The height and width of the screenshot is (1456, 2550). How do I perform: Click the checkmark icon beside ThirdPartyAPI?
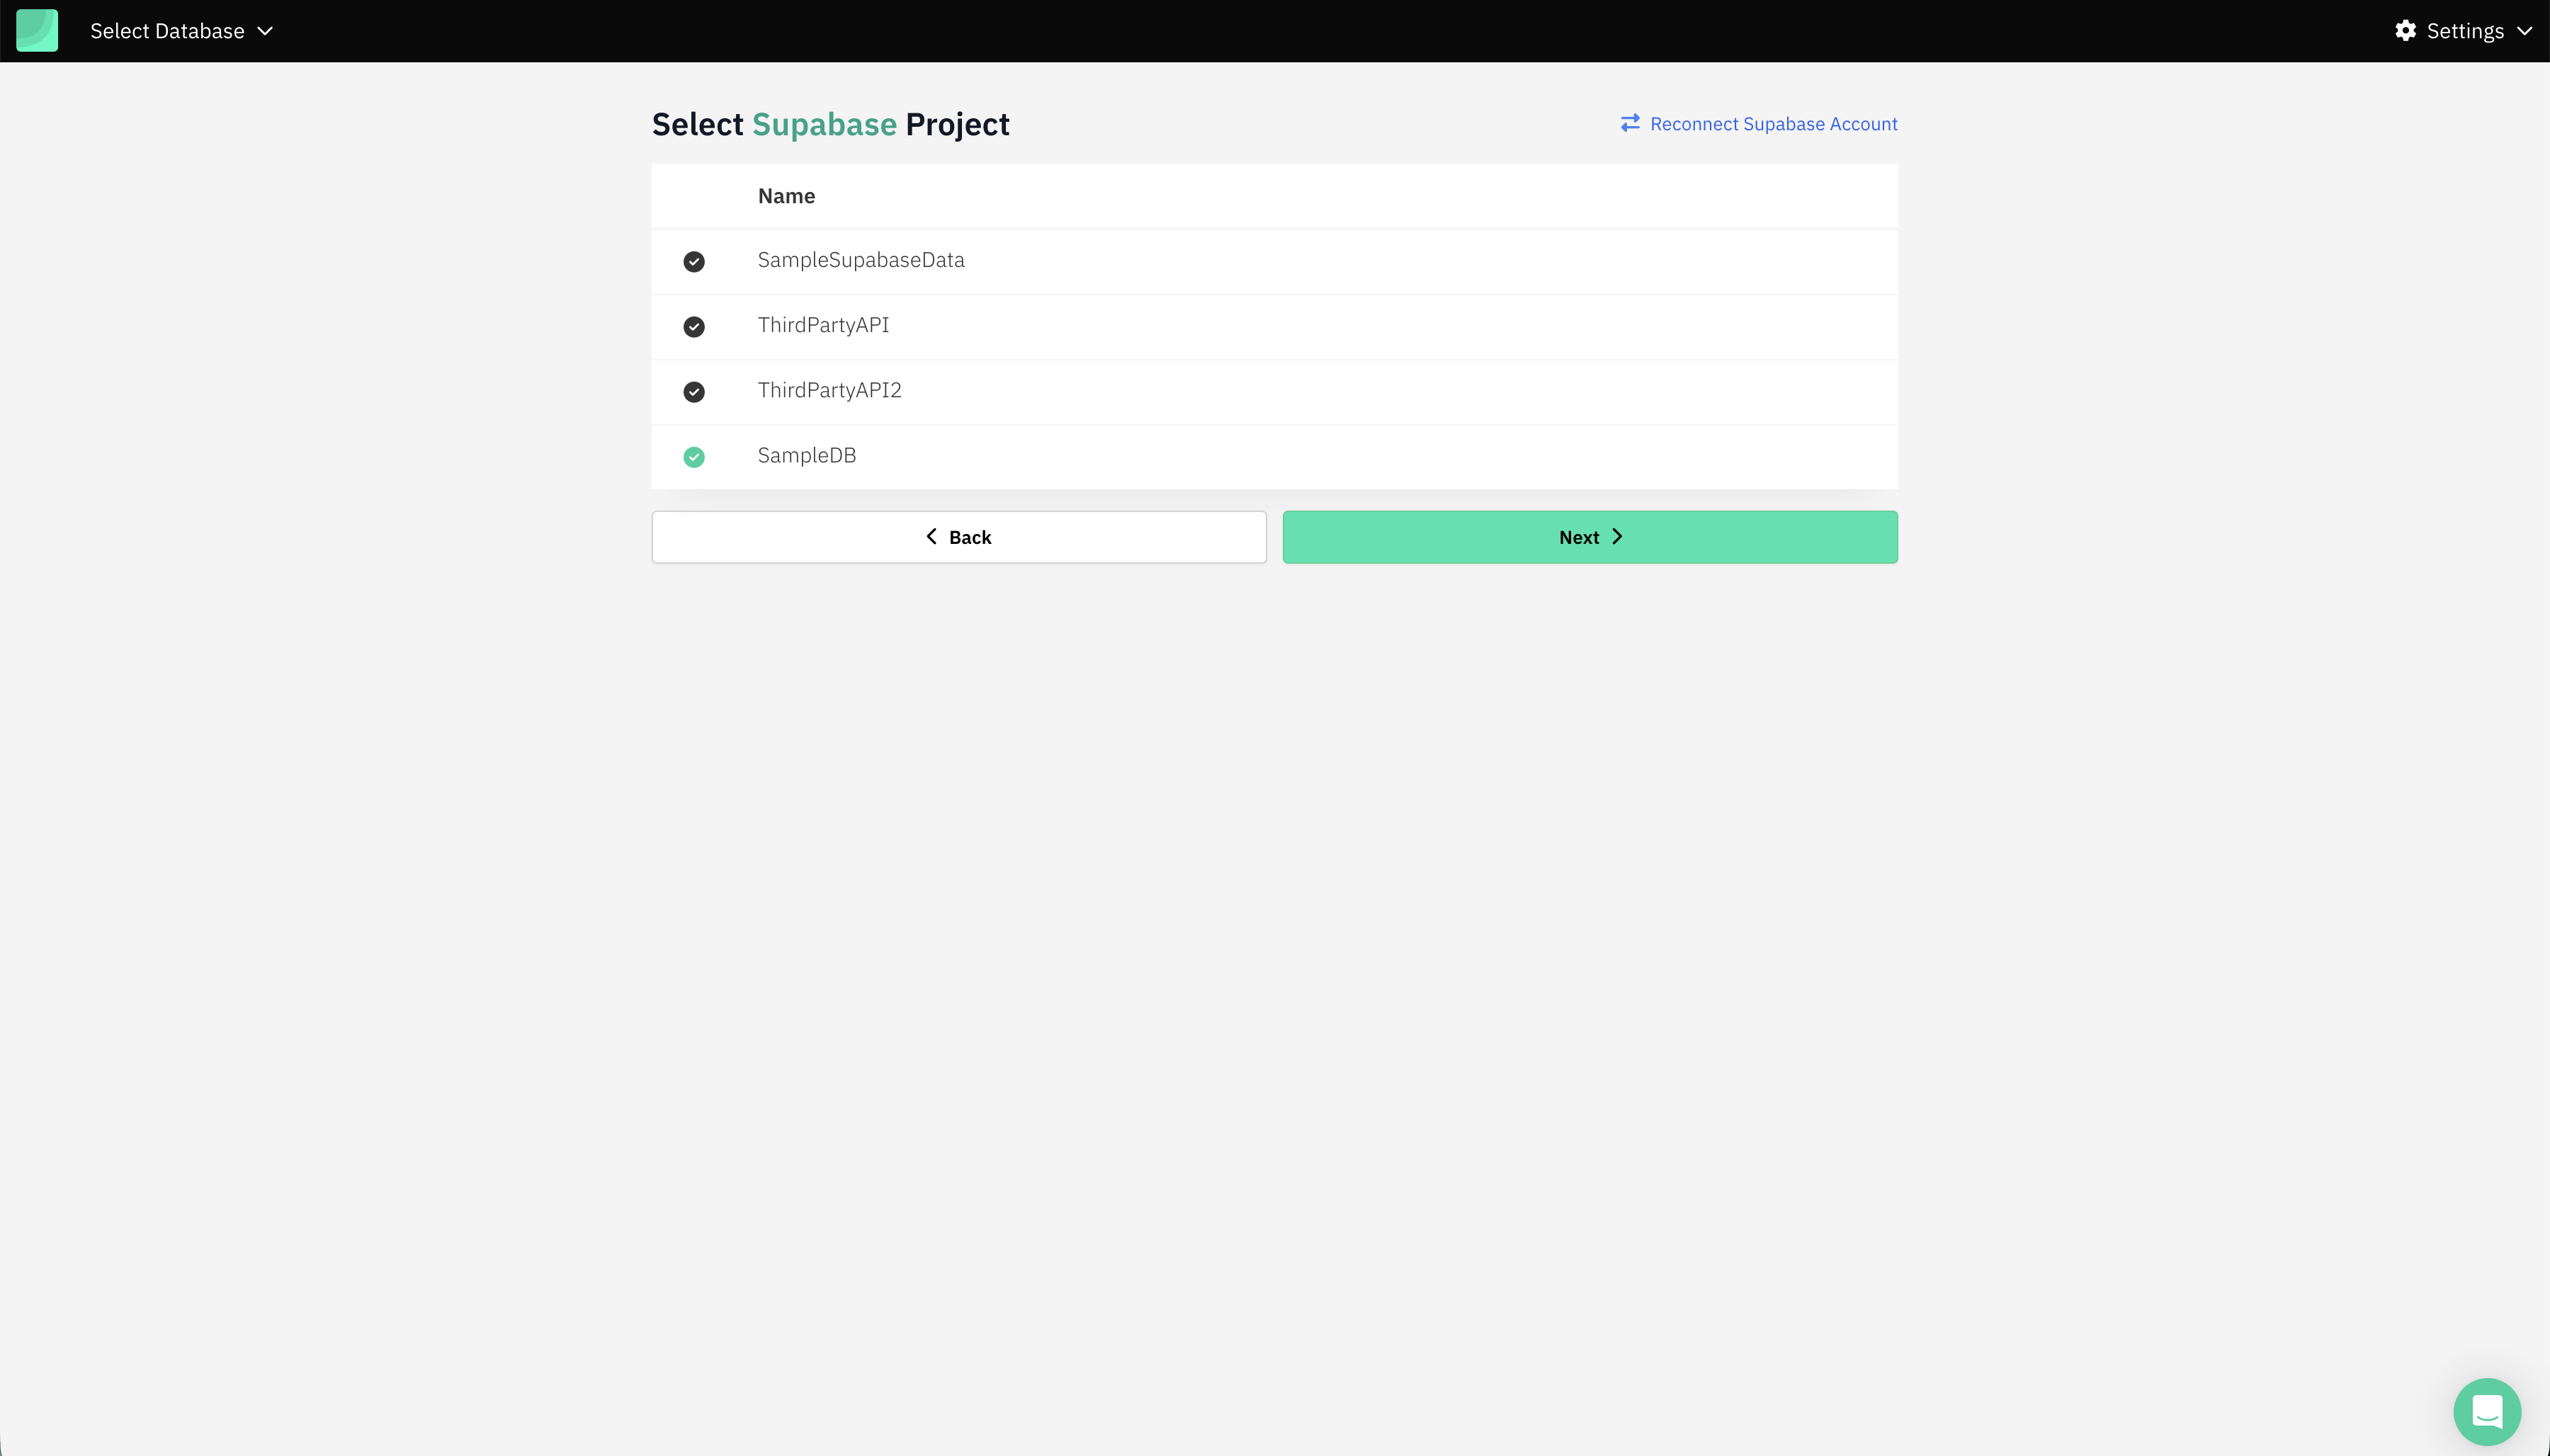pyautogui.click(x=694, y=326)
